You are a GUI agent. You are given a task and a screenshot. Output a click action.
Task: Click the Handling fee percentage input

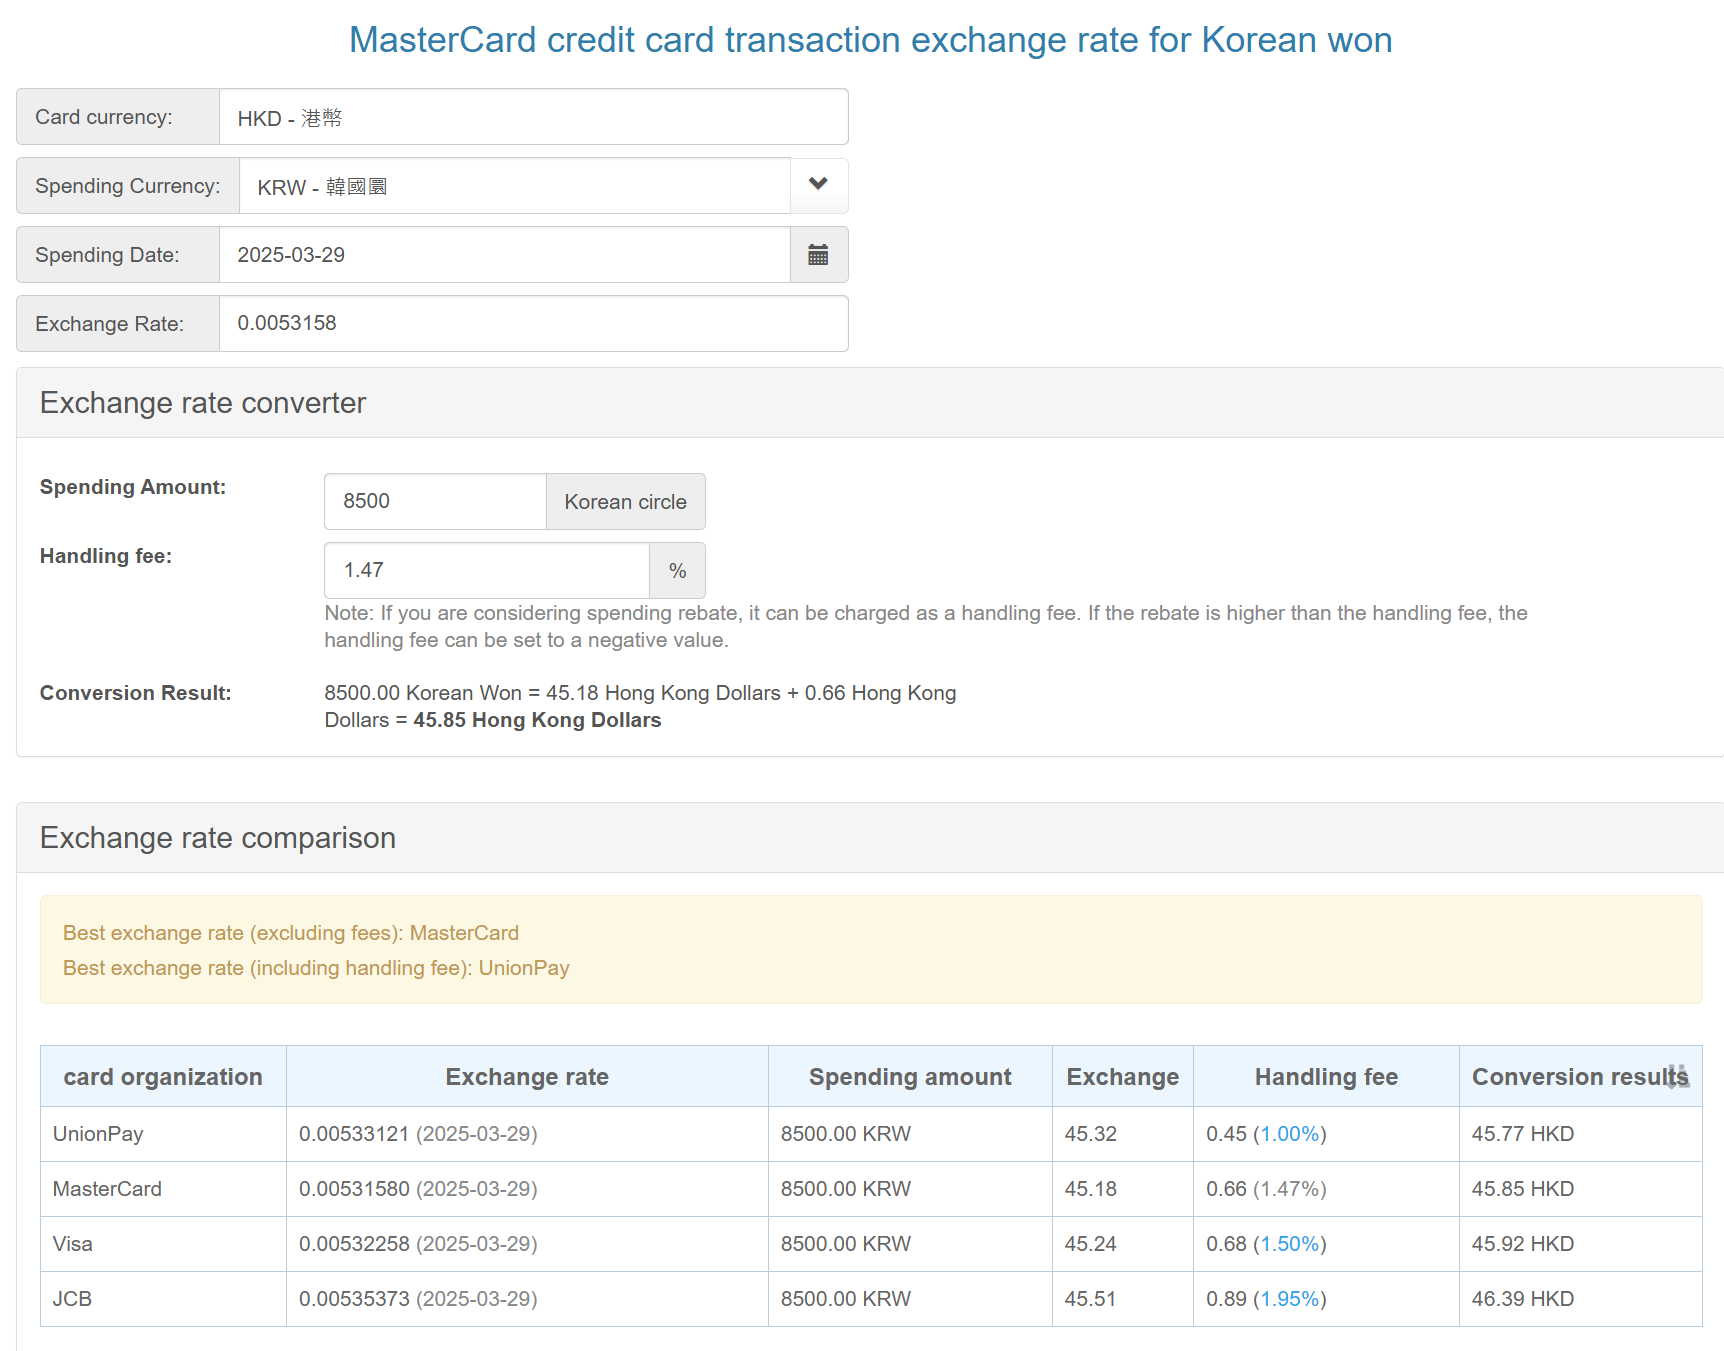[x=486, y=570]
